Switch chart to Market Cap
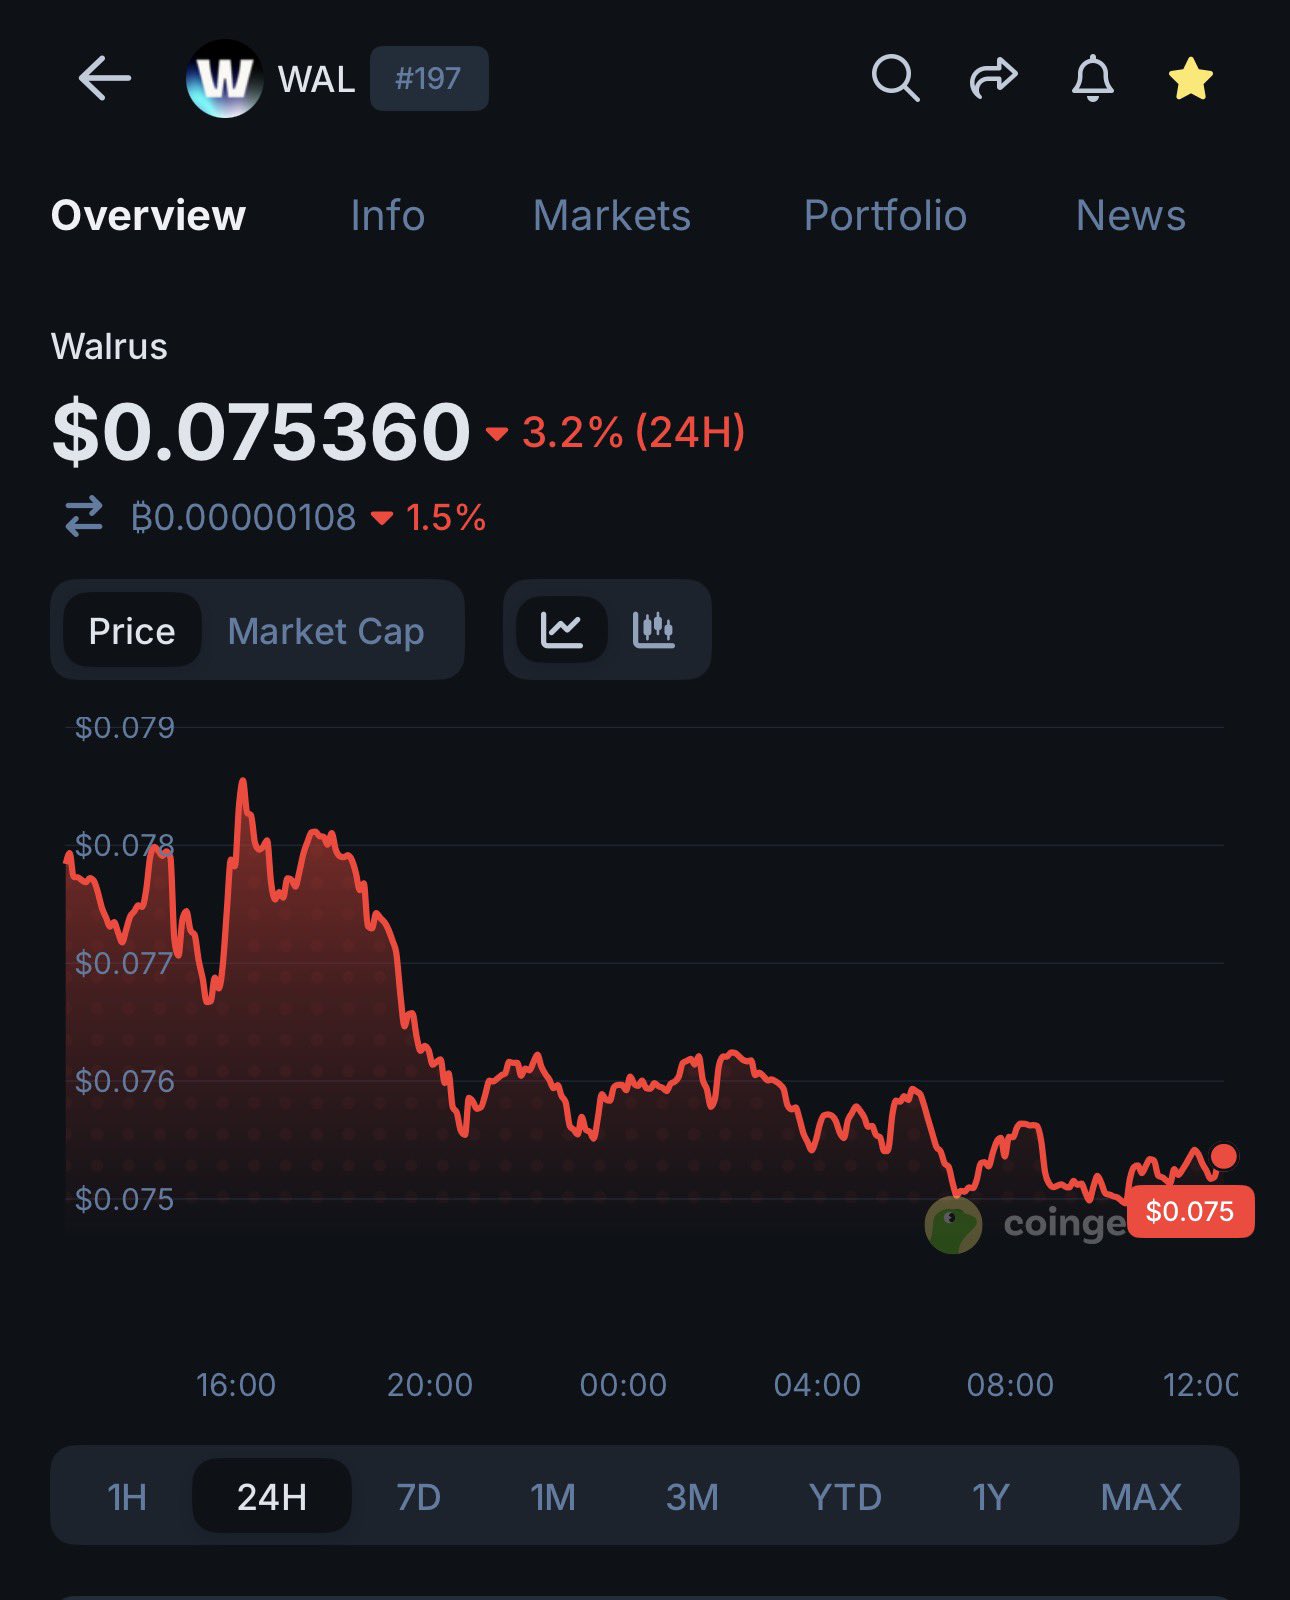Viewport: 1290px width, 1600px height. pos(326,631)
